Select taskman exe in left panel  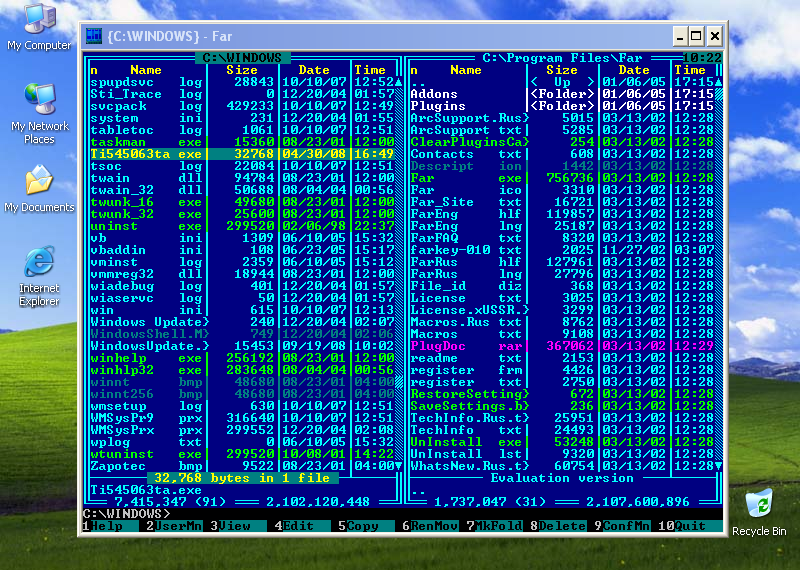tap(242, 142)
